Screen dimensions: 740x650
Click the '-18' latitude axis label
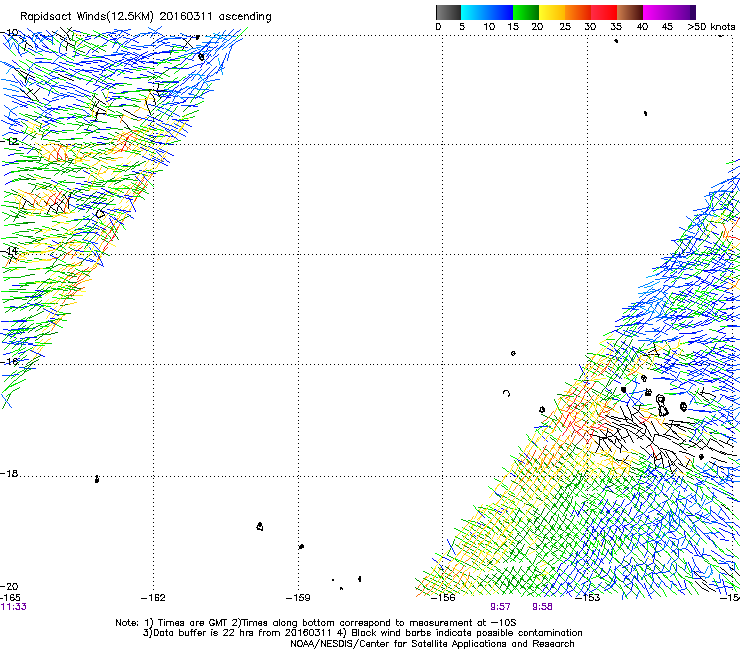9,473
